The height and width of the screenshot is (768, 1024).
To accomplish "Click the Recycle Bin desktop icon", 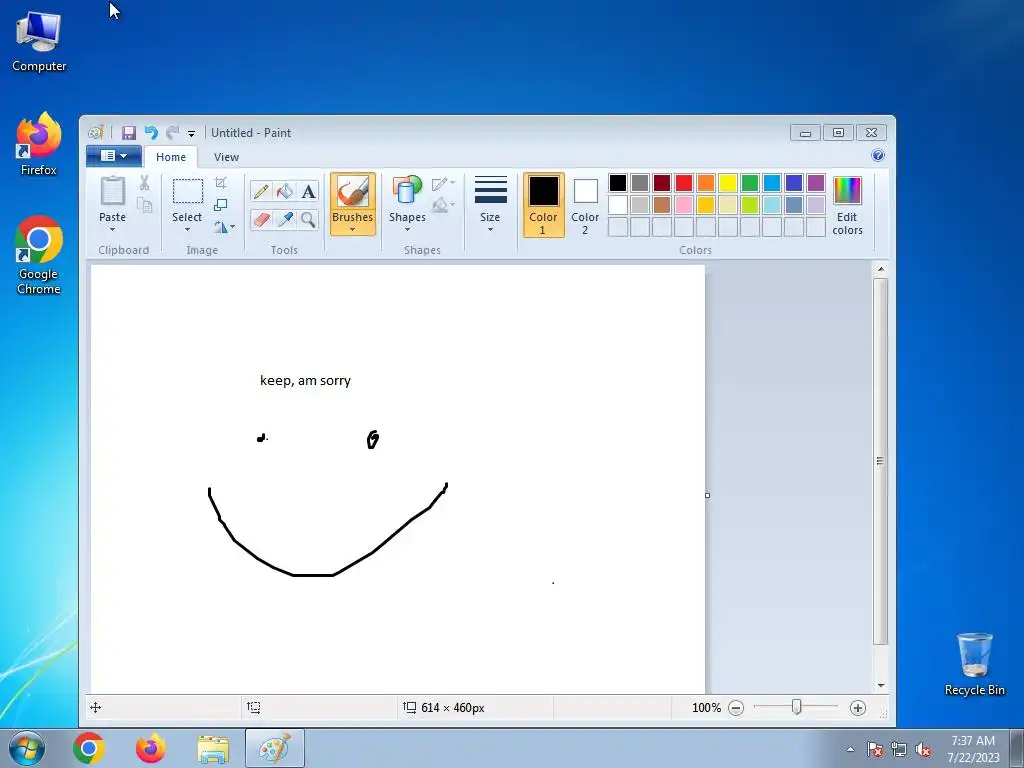I will click(x=974, y=664).
